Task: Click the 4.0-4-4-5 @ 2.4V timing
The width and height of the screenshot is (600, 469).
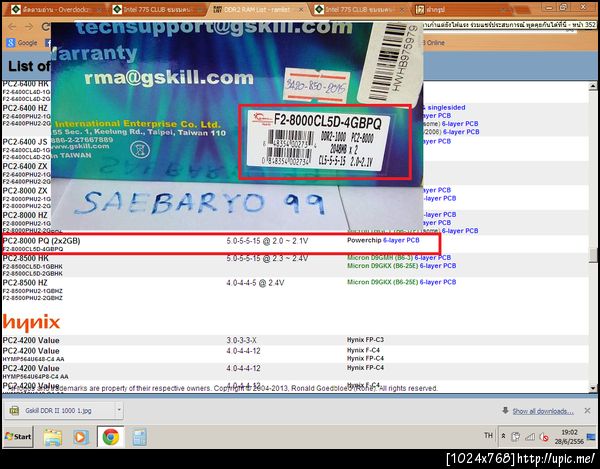Action: tap(255, 283)
